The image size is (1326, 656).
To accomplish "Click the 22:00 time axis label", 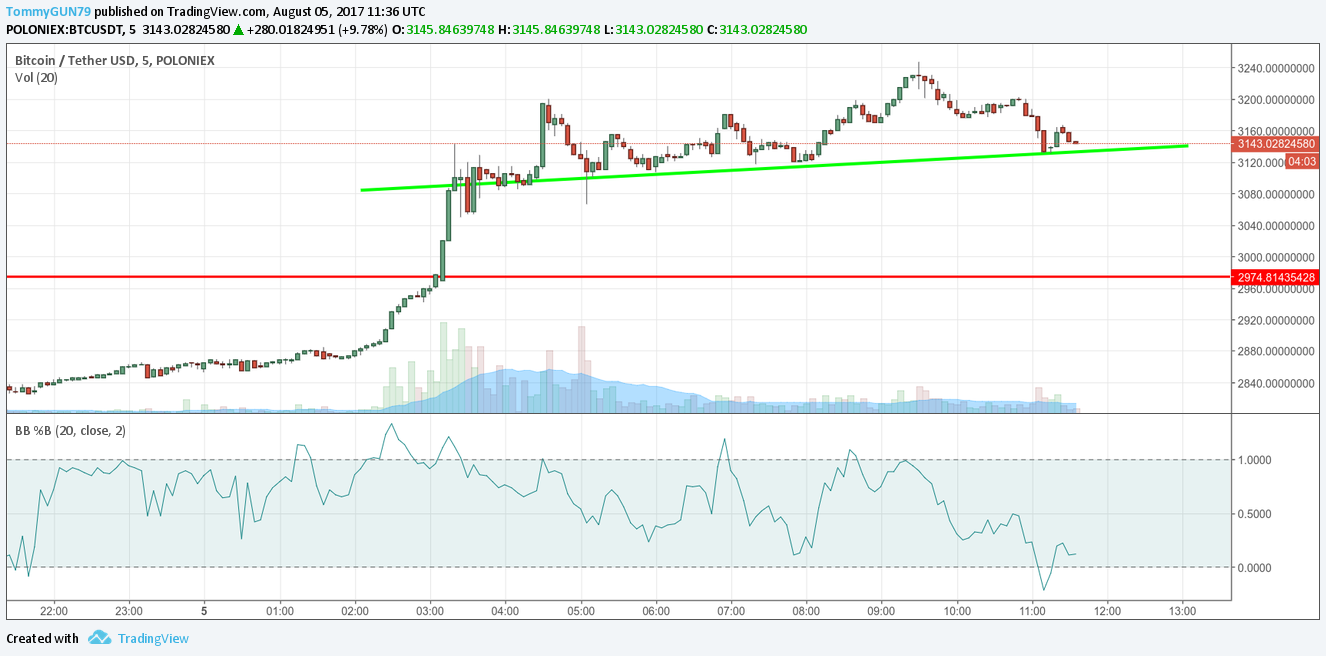I will pos(54,611).
